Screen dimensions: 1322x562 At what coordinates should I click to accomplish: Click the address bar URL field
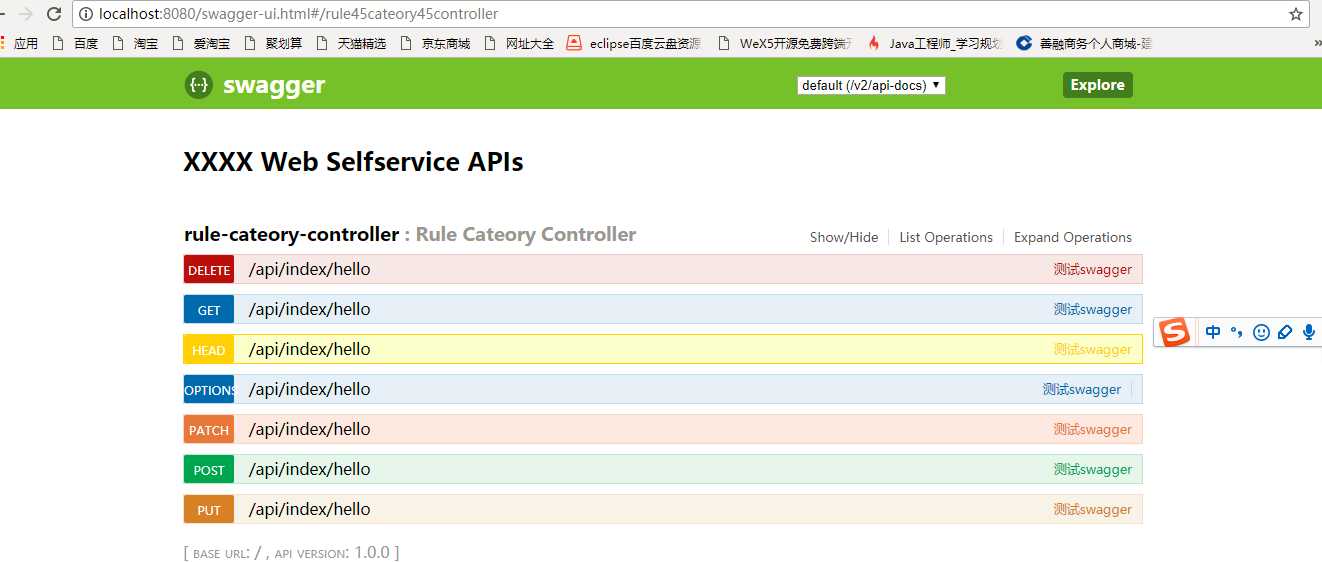click(x=690, y=14)
